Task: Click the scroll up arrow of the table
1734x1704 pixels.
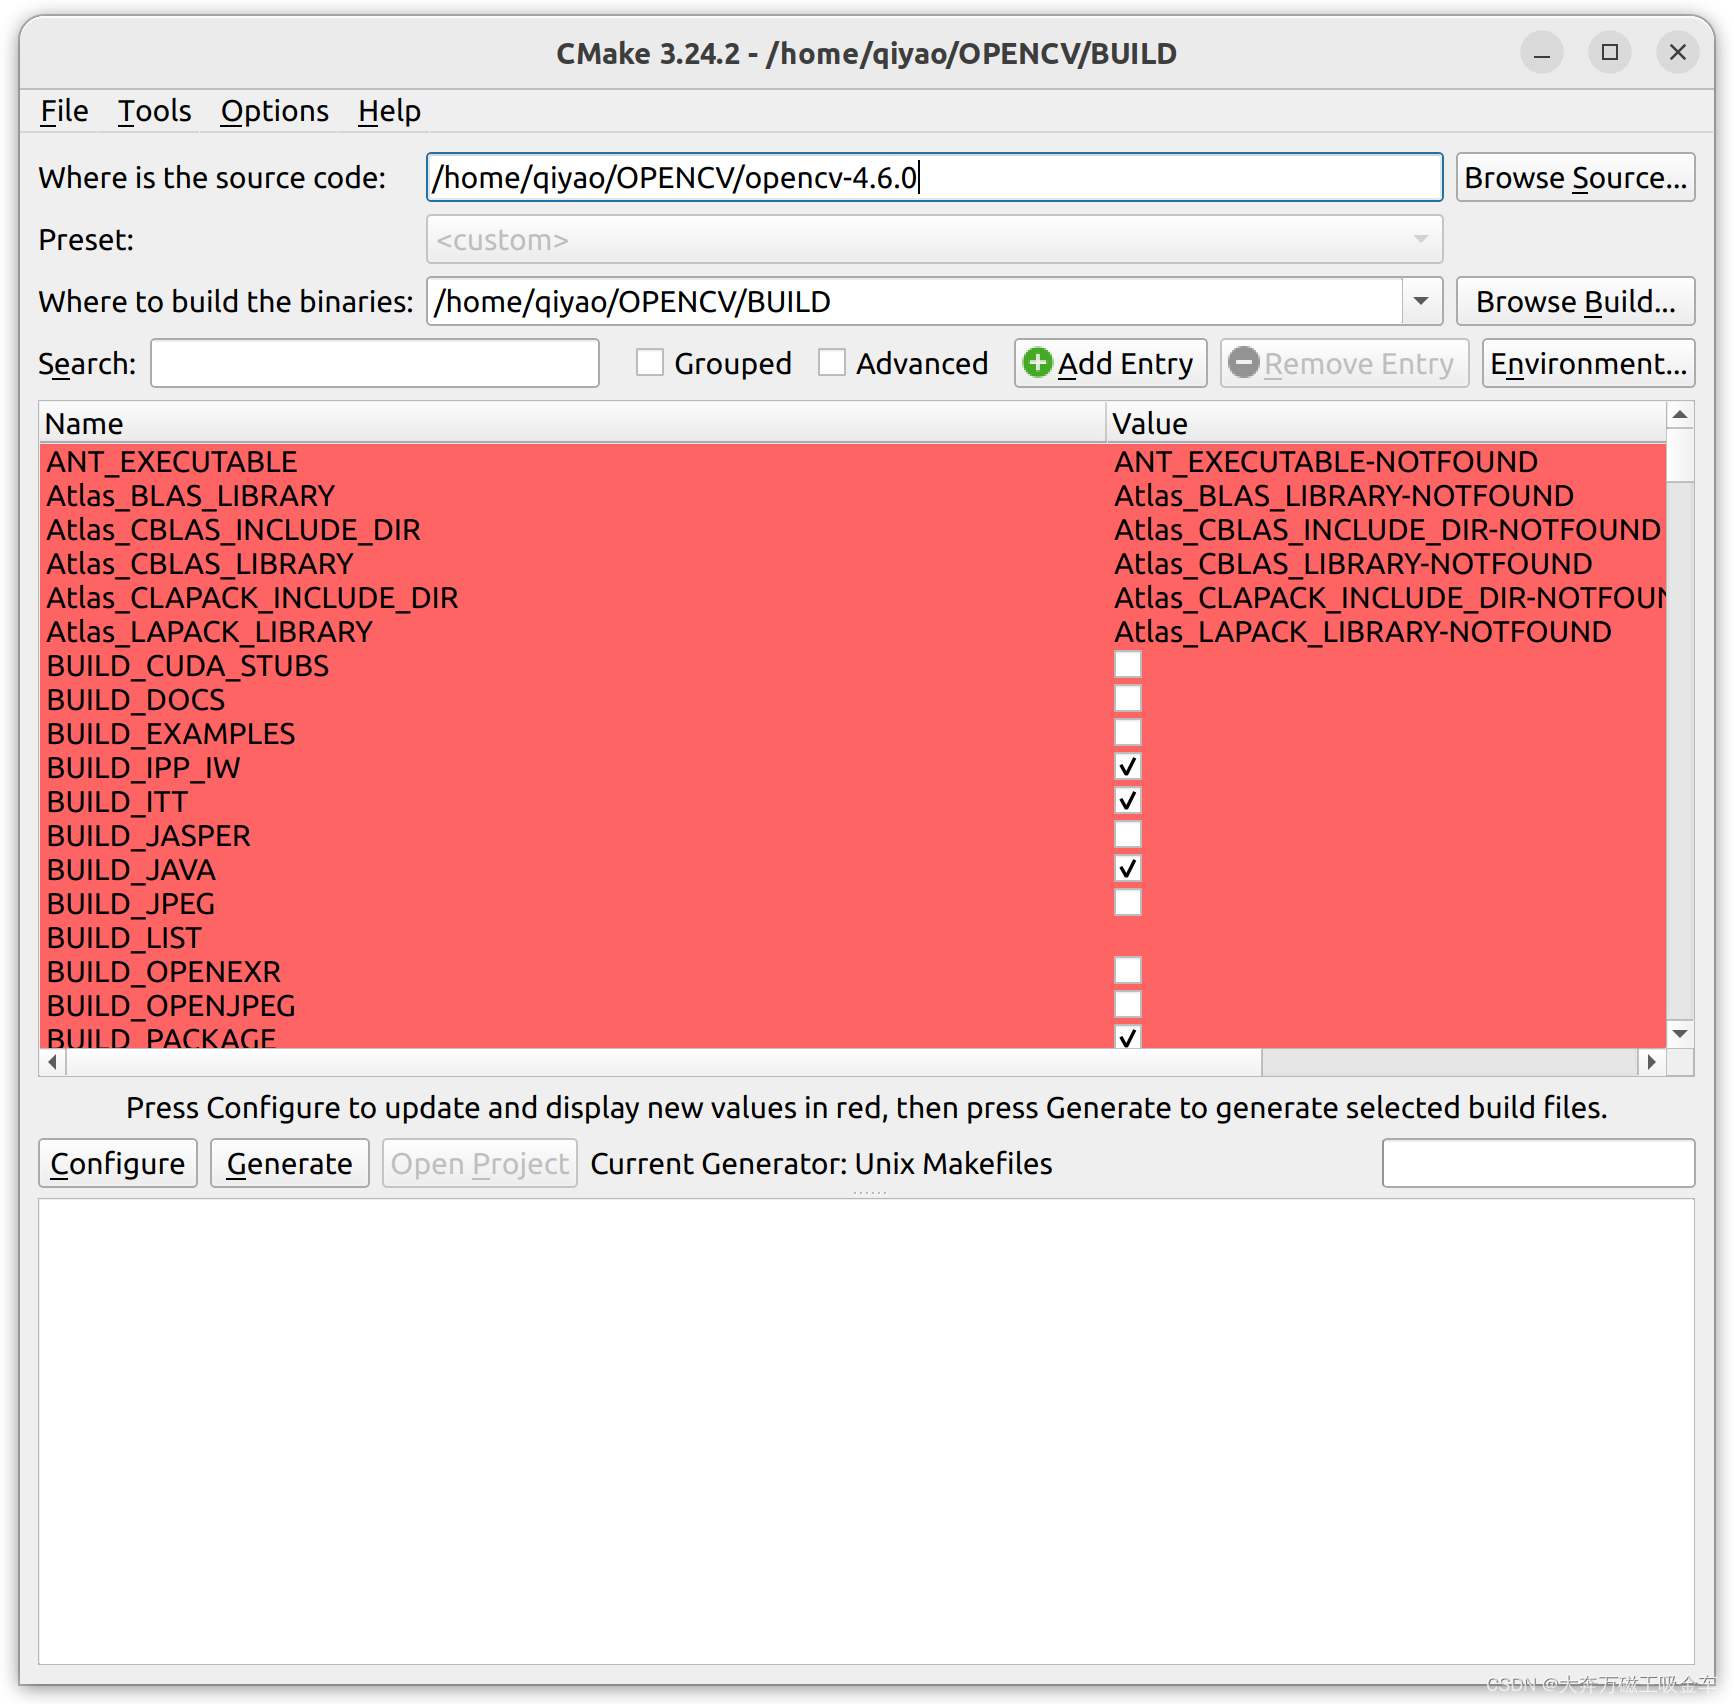Action: [1680, 415]
